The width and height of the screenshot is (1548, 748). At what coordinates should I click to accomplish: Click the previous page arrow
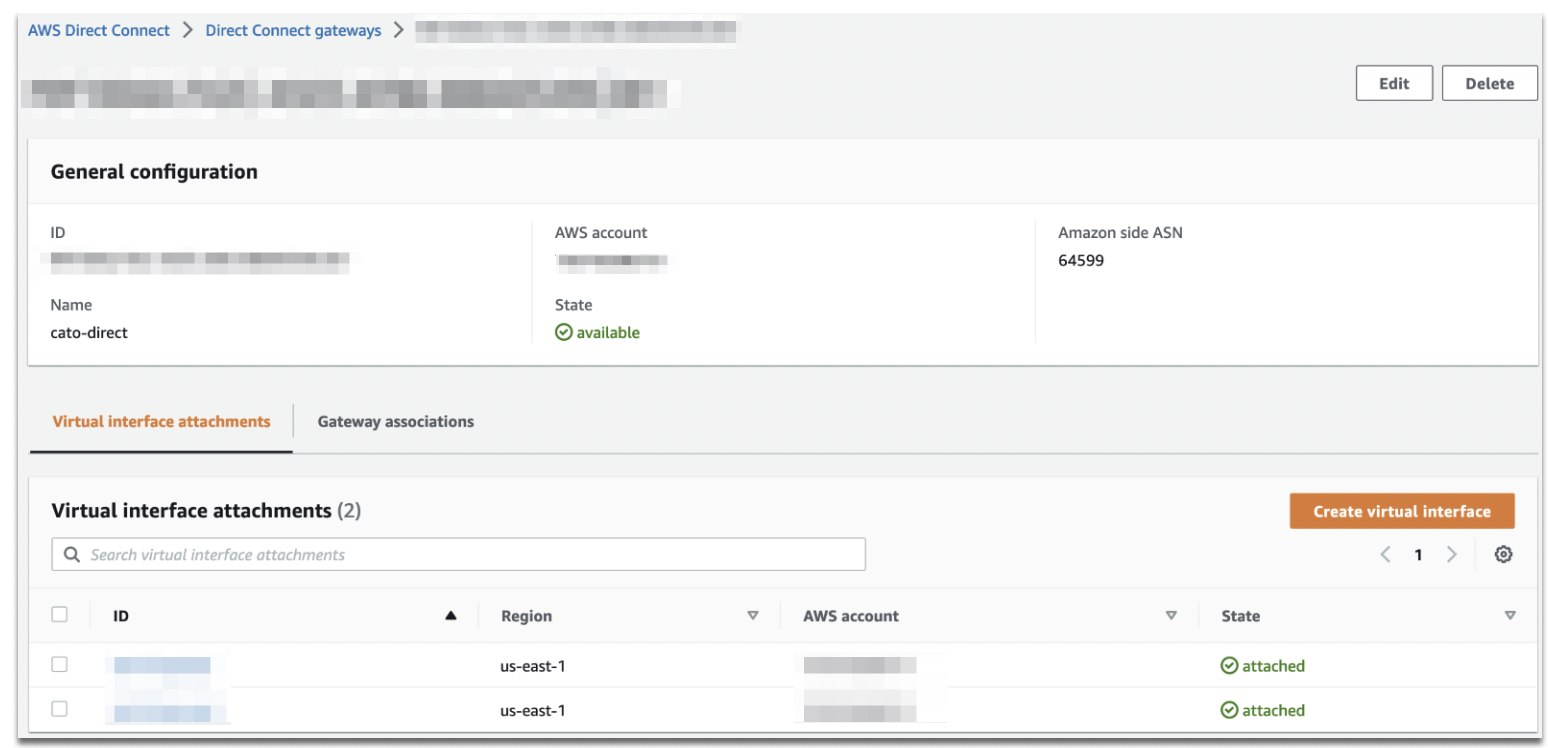click(x=1385, y=554)
